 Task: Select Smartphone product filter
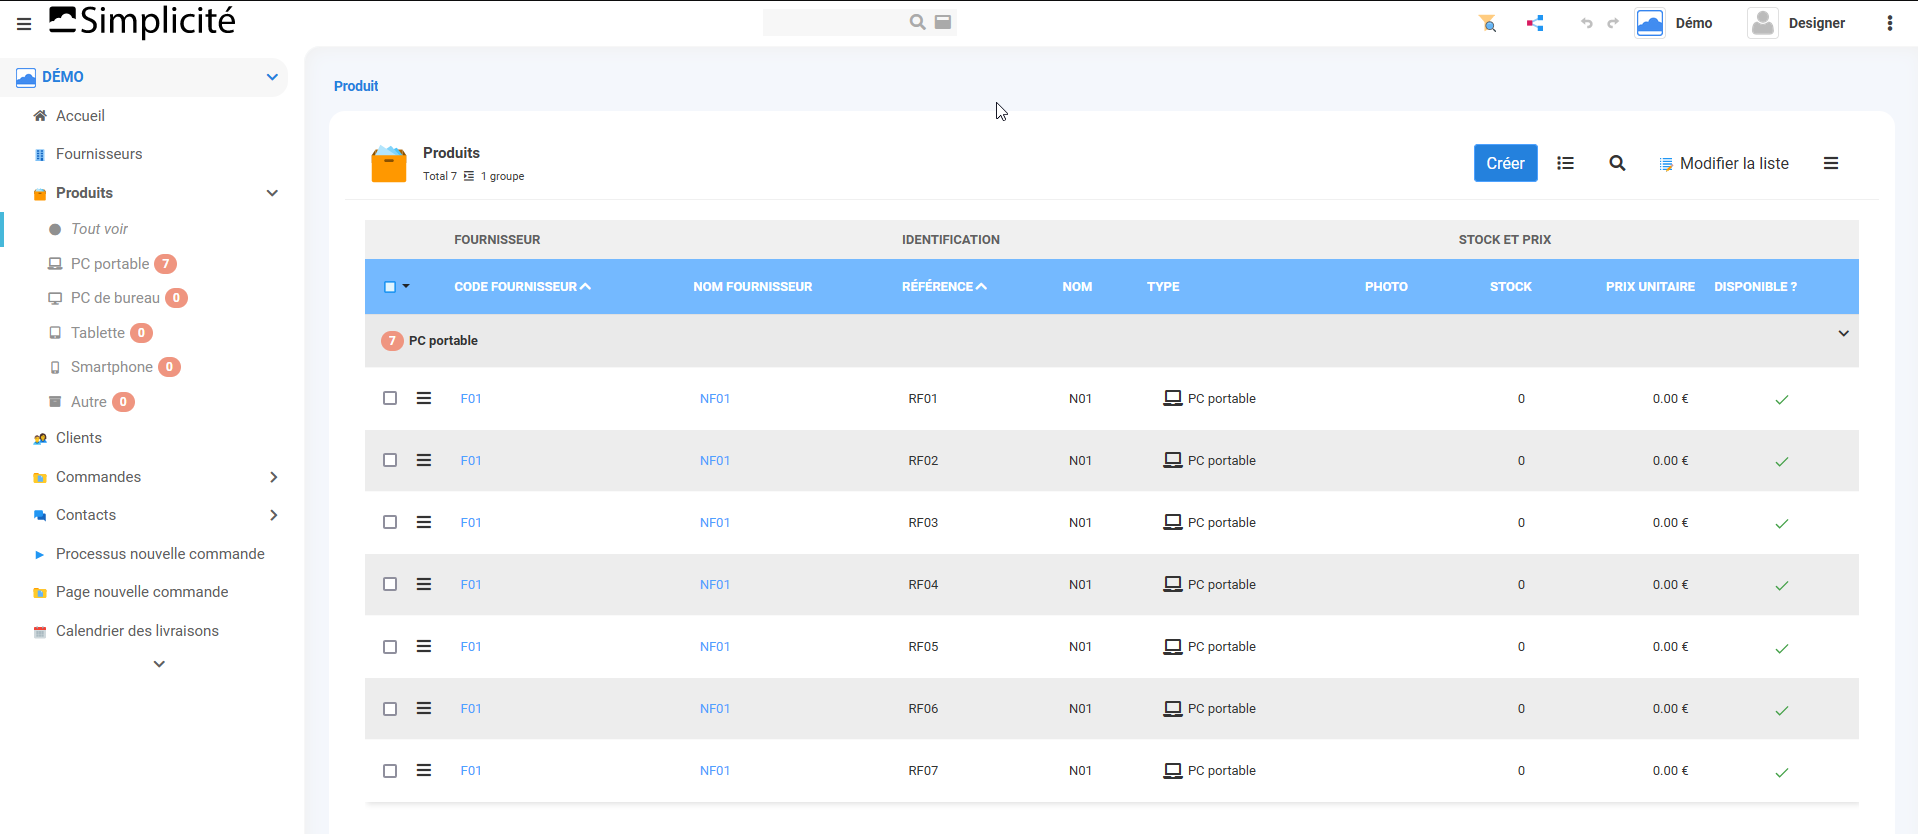tap(112, 367)
